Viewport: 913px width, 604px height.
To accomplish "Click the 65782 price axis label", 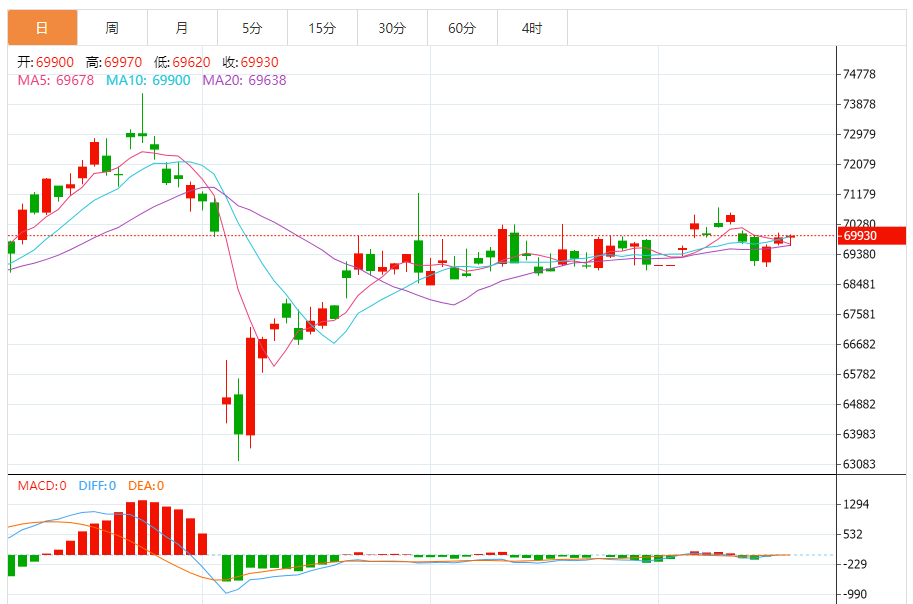I will pyautogui.click(x=859, y=375).
